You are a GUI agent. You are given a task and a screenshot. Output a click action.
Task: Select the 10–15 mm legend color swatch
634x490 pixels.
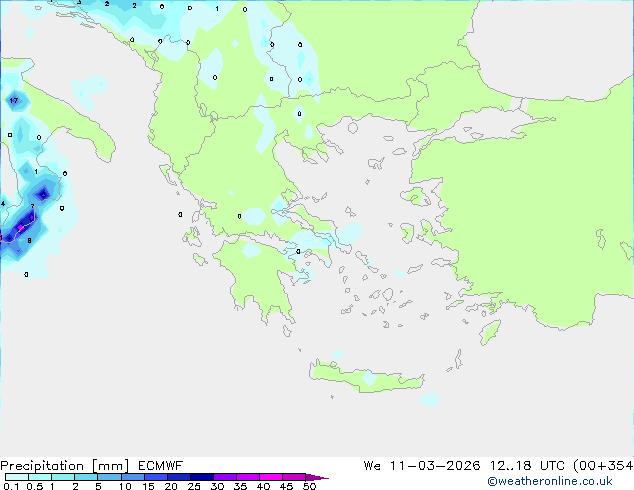click(132, 477)
